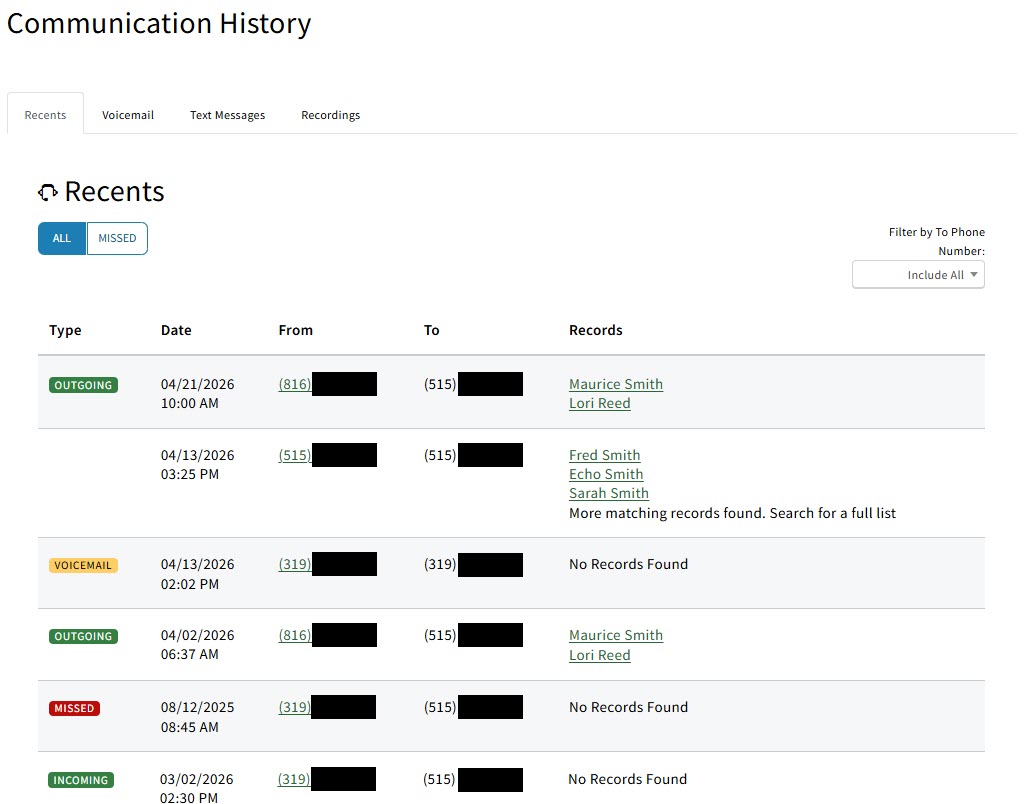The height and width of the screenshot is (804, 1024).
Task: Open the Voicemail tab
Action: (128, 115)
